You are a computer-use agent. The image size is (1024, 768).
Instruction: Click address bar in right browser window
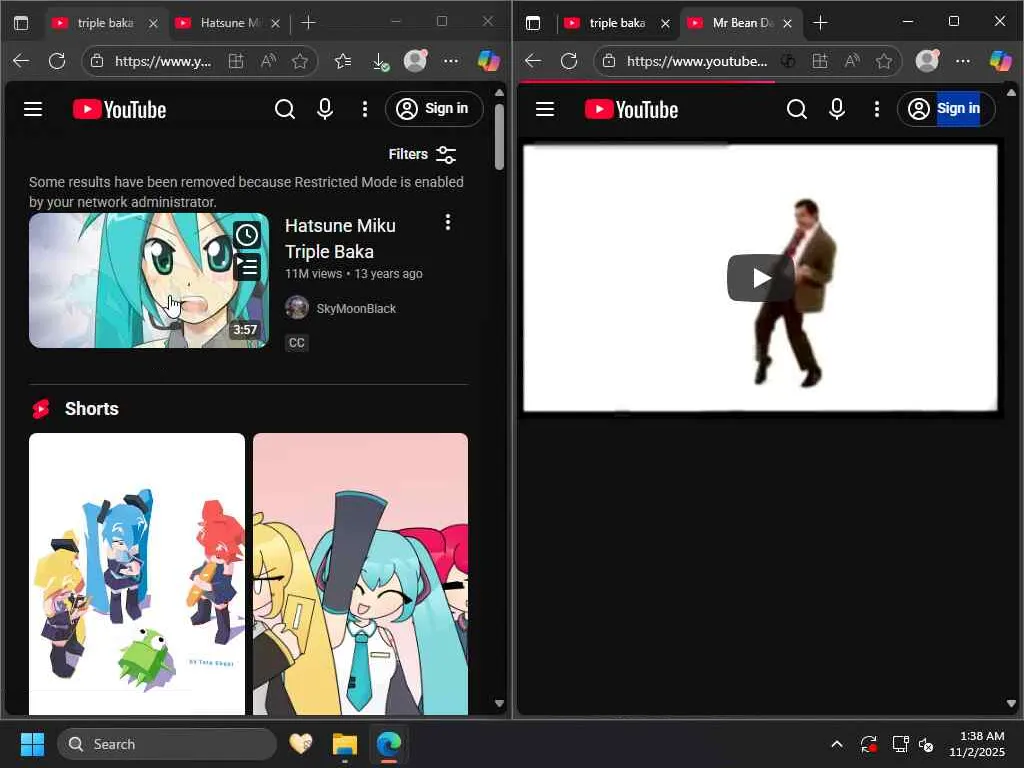pyautogui.click(x=696, y=61)
